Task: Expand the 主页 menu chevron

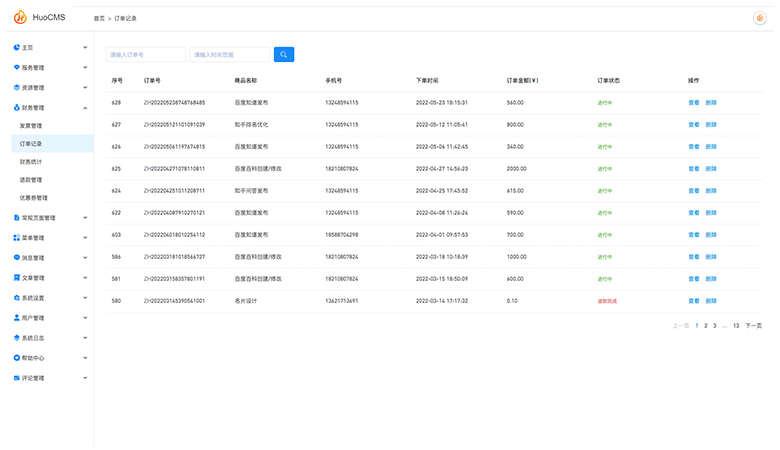Action: pos(85,48)
